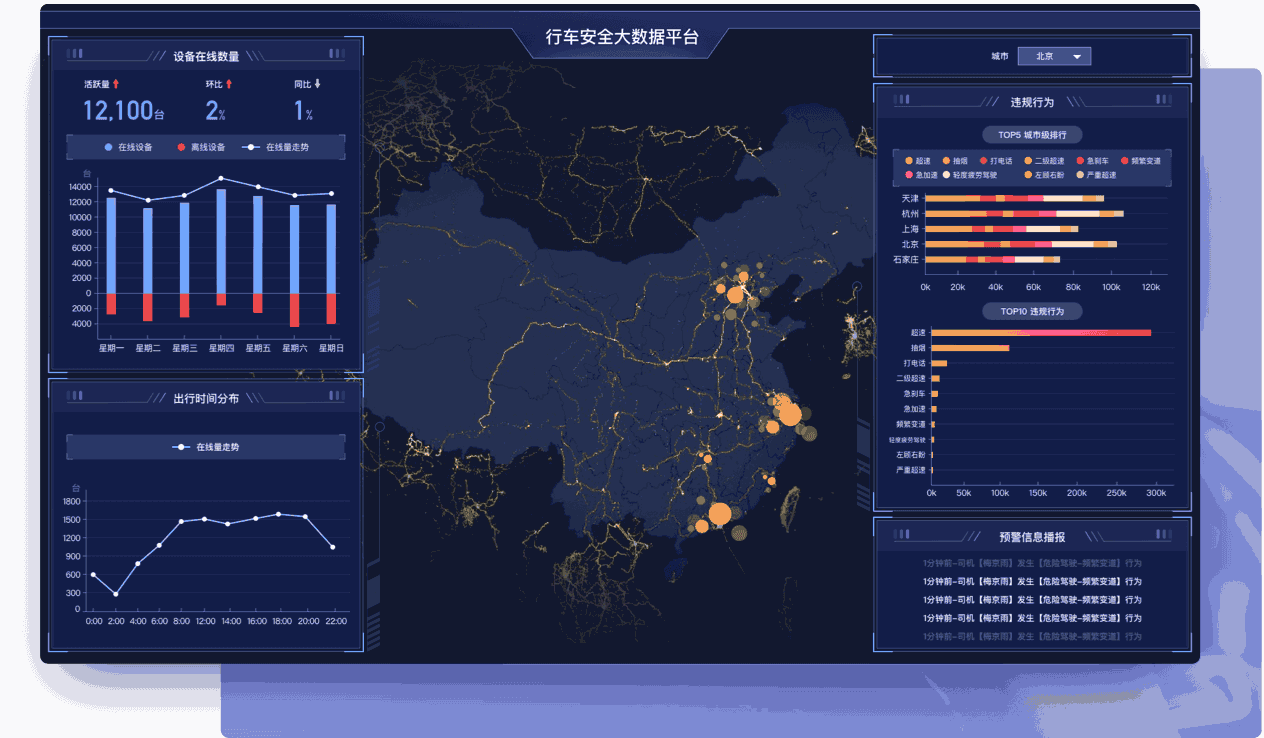Open the 城市 dropdown showing 北京
1264x738 pixels.
click(1054, 57)
